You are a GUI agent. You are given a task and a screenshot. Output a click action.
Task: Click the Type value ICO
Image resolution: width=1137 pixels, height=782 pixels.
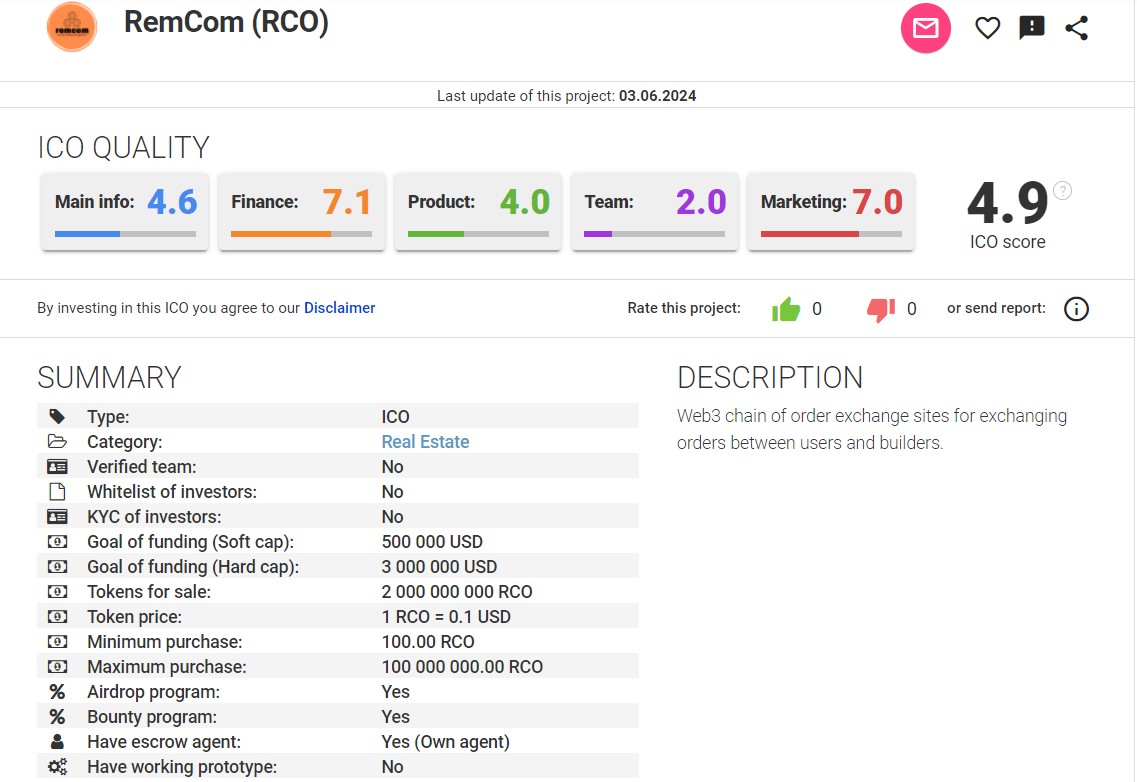pyautogui.click(x=395, y=417)
